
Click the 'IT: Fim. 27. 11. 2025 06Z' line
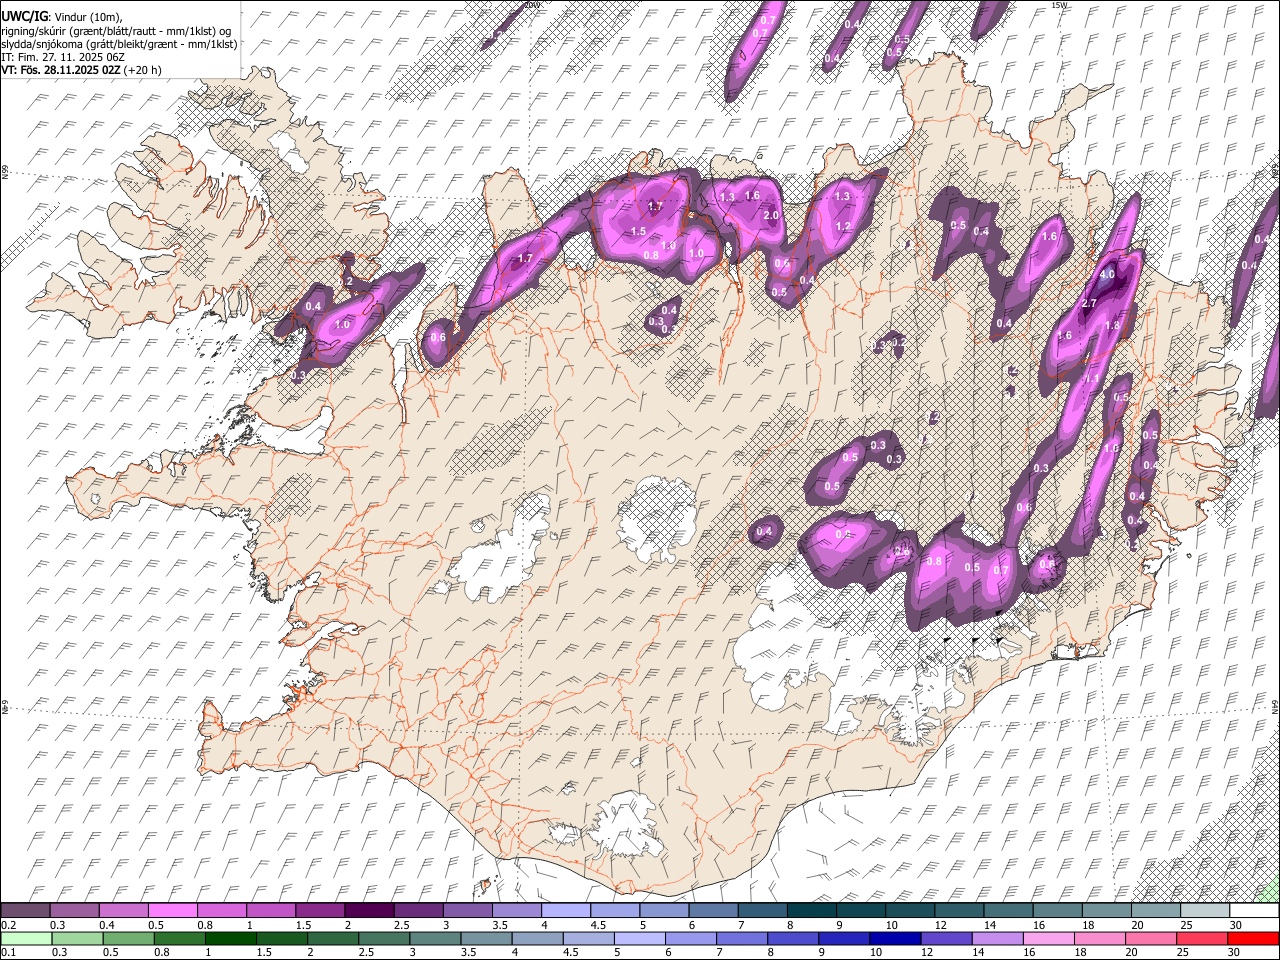tap(63, 57)
